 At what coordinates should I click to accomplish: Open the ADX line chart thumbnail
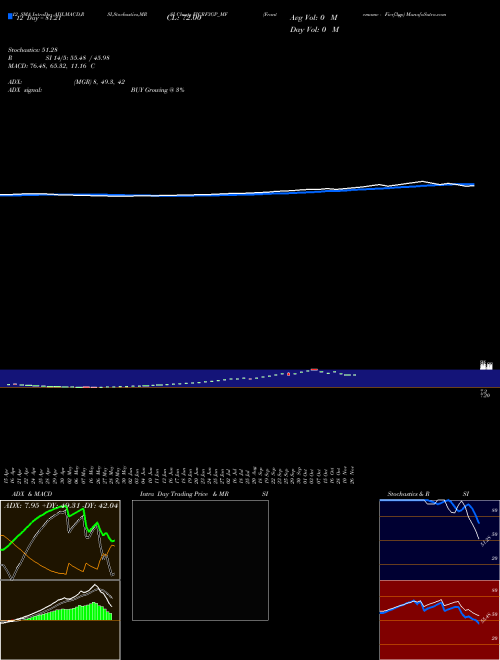pyautogui.click(x=60, y=540)
